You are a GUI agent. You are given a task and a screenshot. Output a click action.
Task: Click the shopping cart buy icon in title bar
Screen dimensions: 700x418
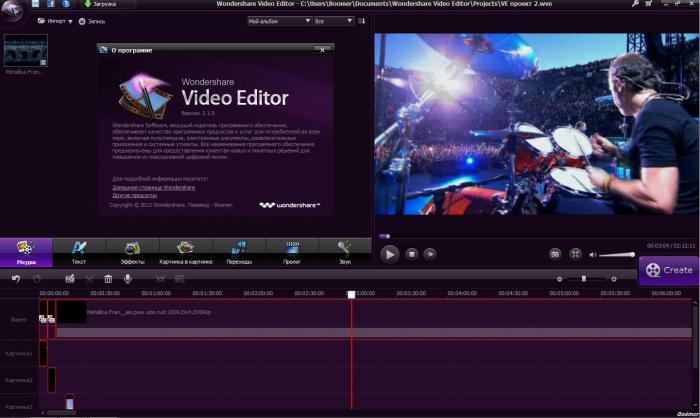[x=649, y=4]
